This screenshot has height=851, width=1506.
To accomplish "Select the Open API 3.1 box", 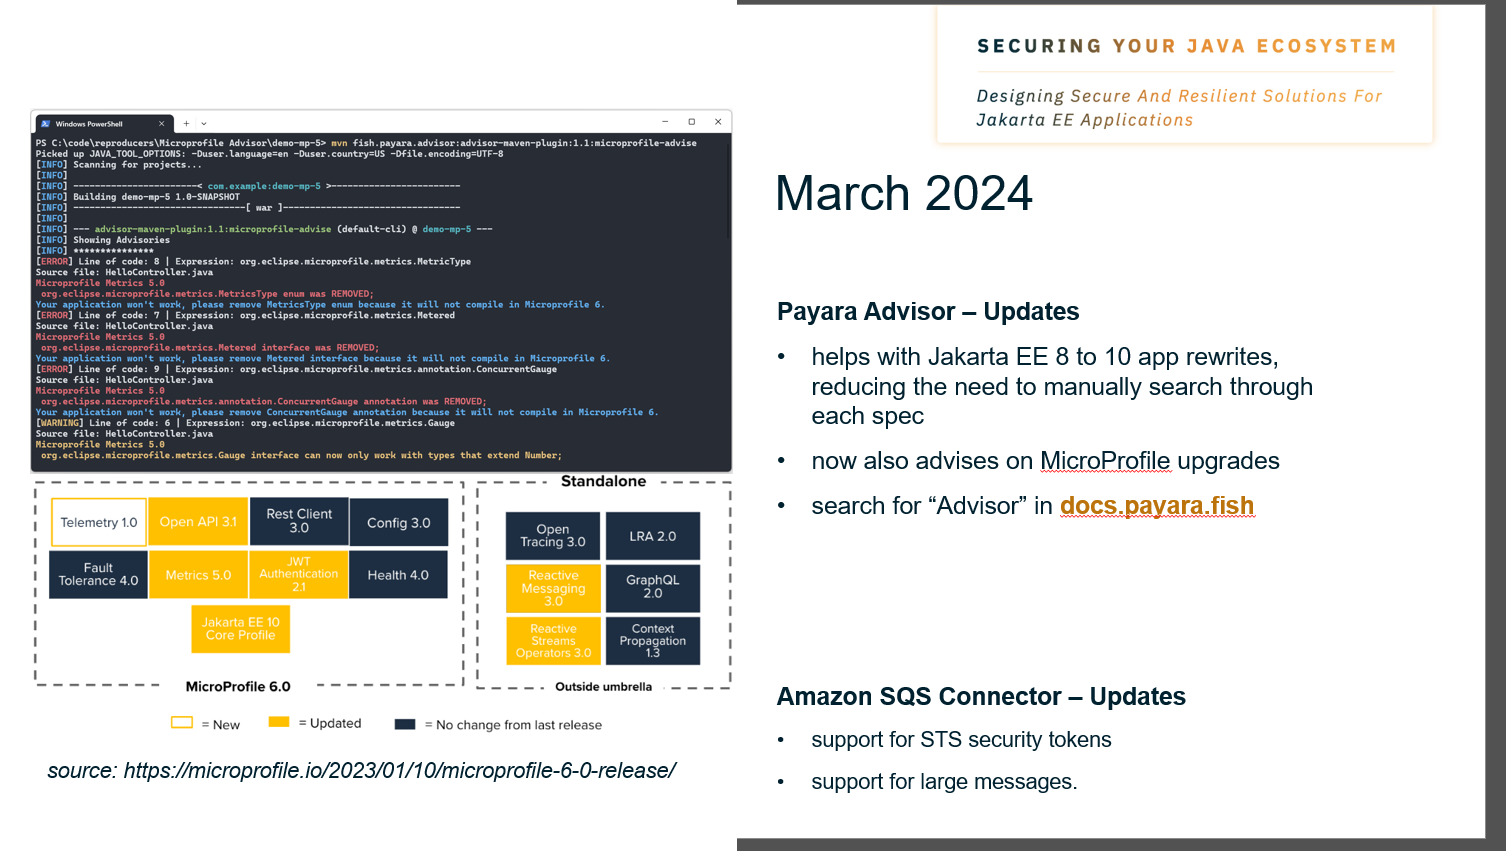I will (198, 522).
